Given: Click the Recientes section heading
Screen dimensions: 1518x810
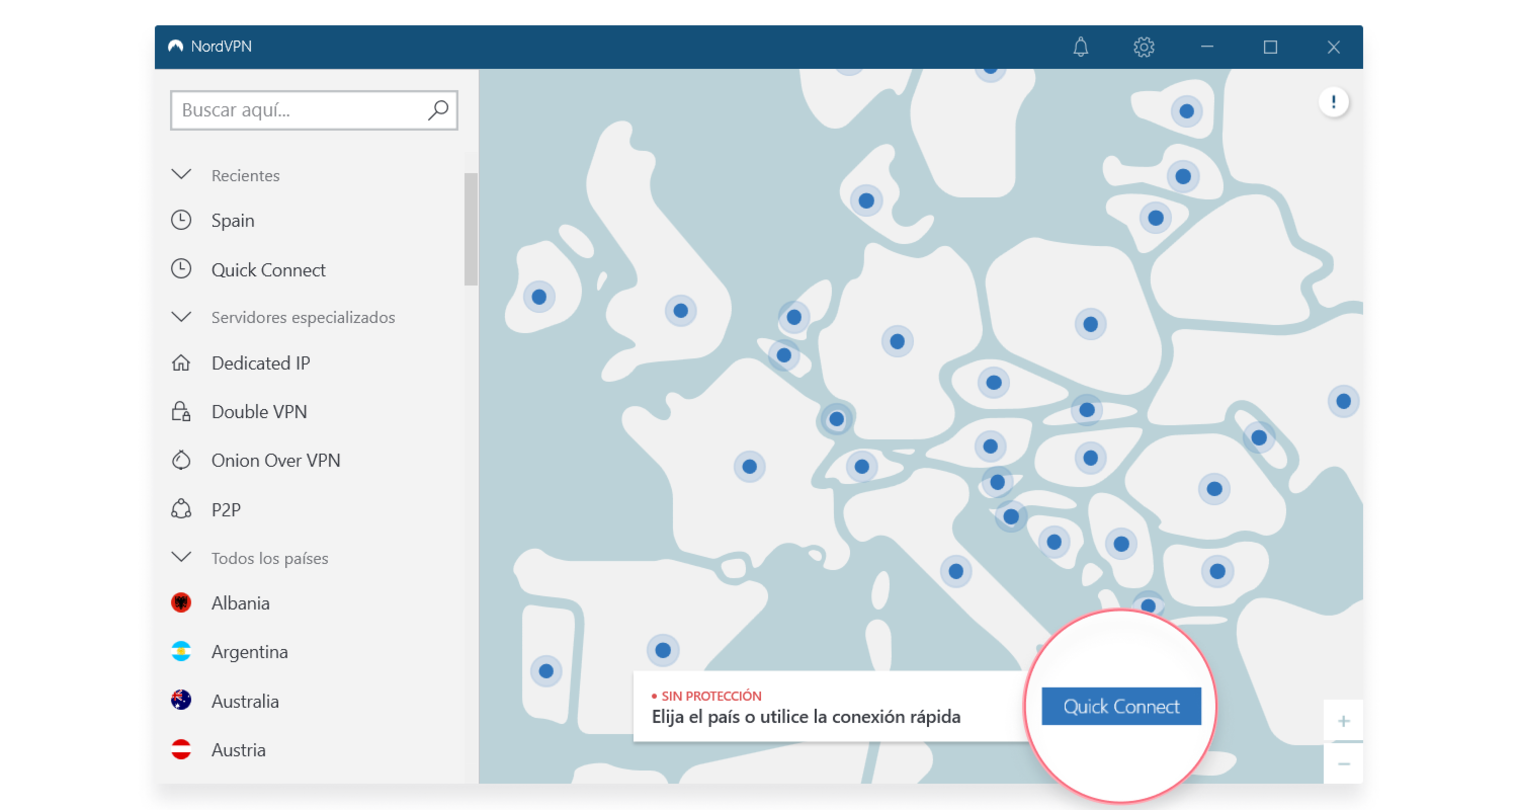Looking at the screenshot, I should (x=245, y=175).
